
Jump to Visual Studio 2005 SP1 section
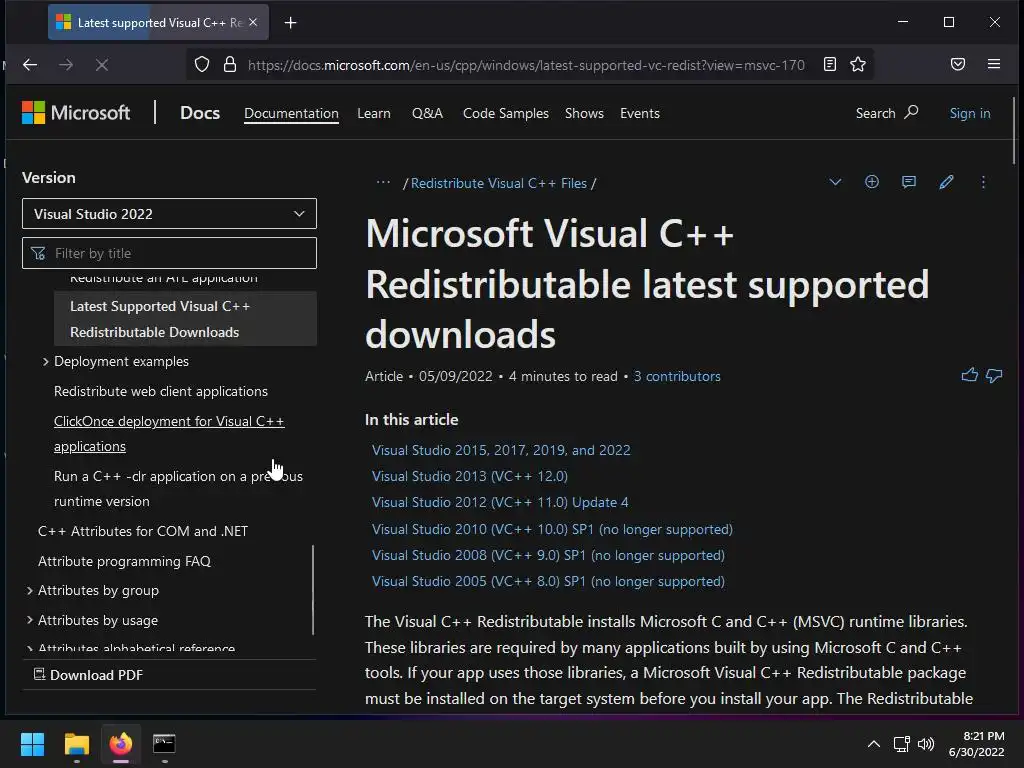pos(548,581)
